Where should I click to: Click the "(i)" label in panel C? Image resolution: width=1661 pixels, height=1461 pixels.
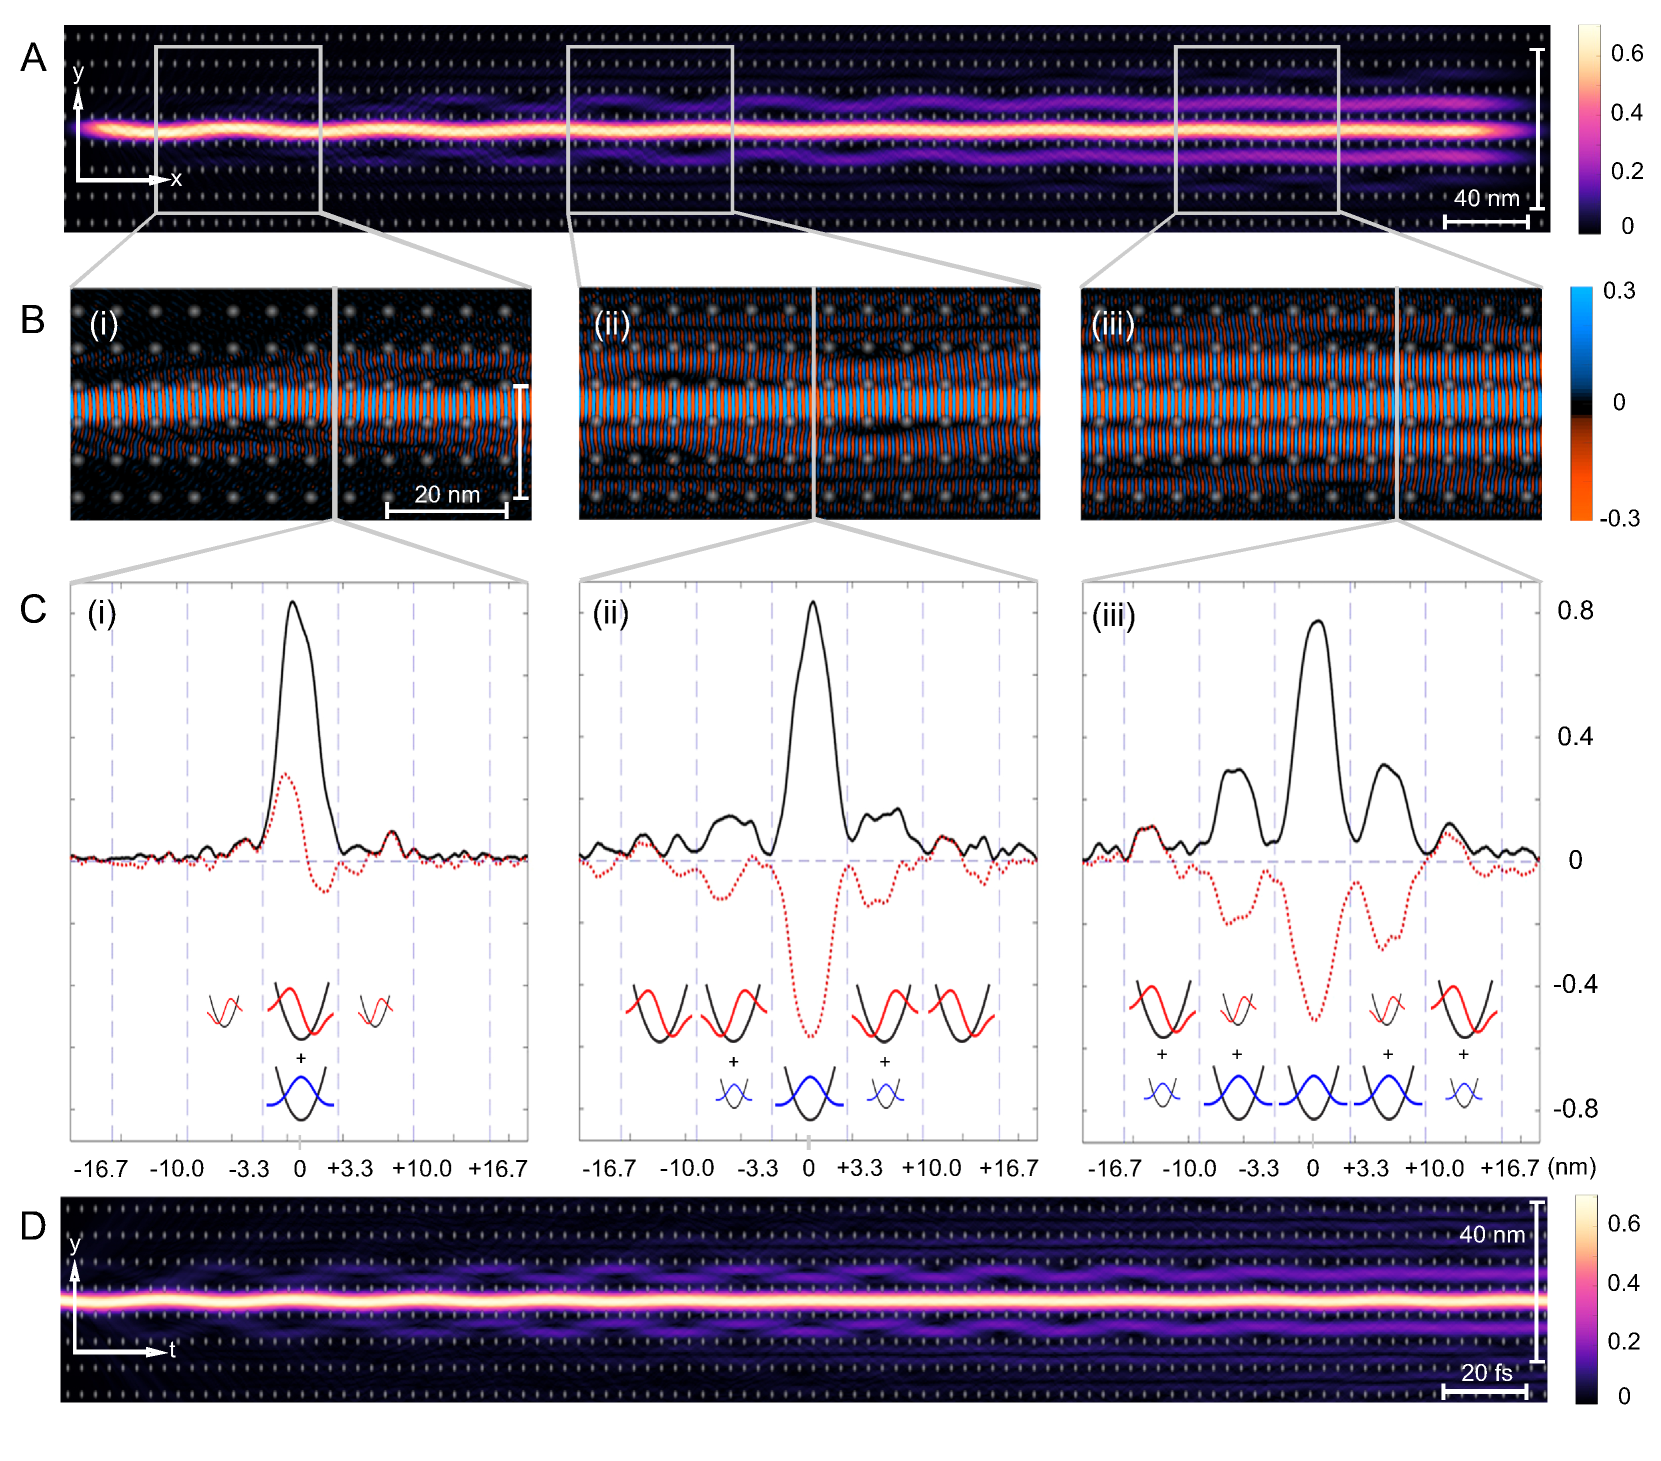point(102,613)
